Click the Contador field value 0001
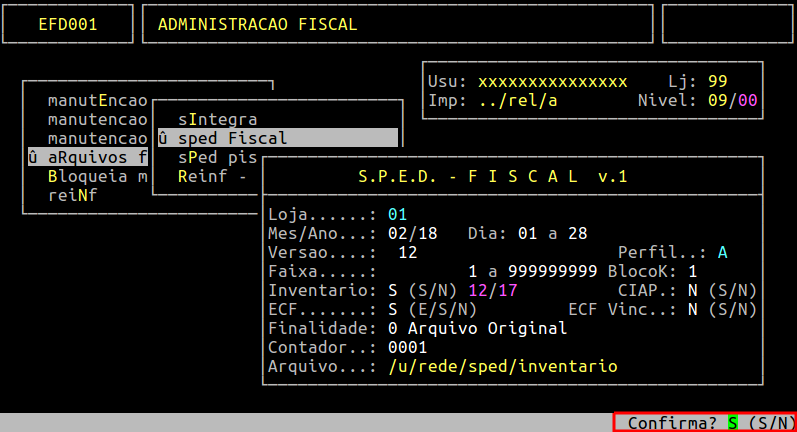The height and width of the screenshot is (432, 797). point(408,347)
